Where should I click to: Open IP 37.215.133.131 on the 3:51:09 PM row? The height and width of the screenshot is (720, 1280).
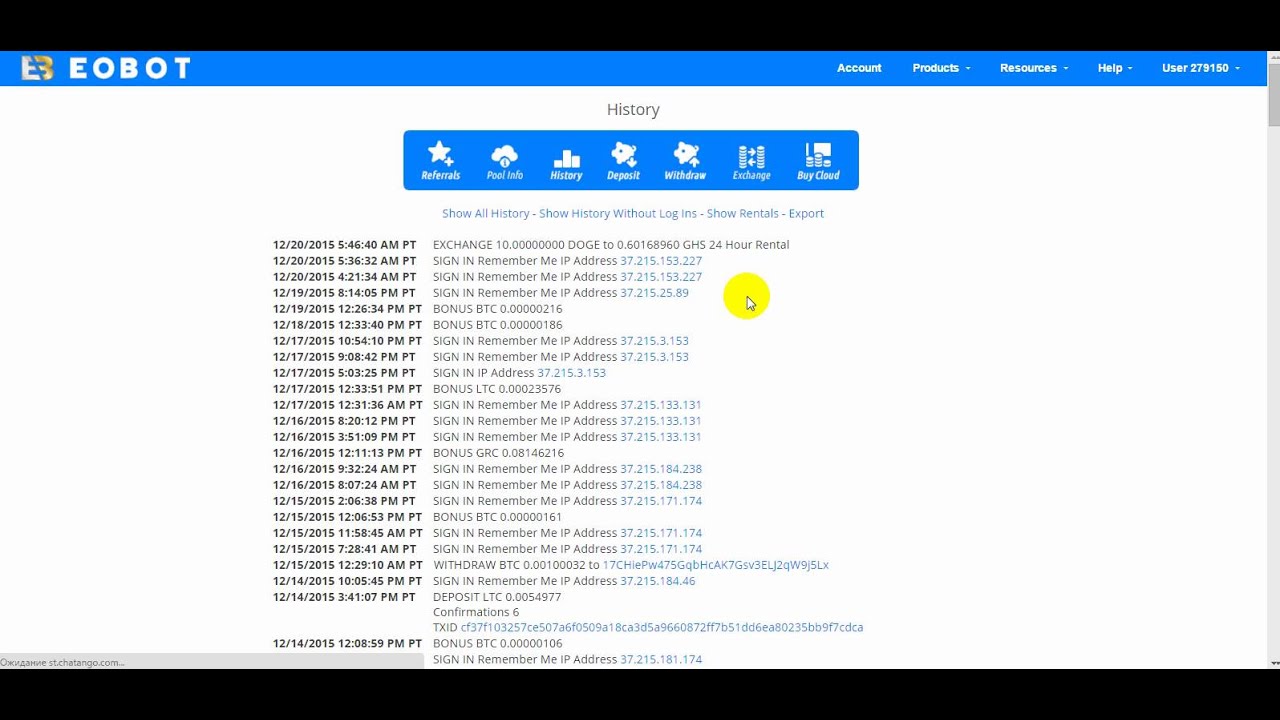(x=661, y=437)
